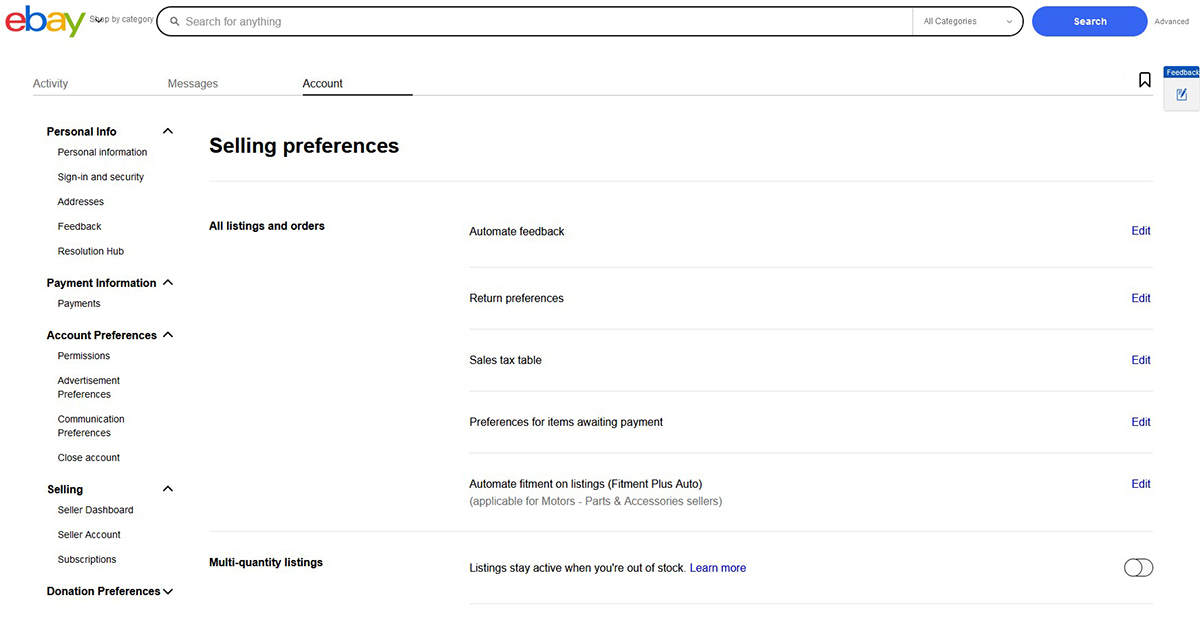Click the eBay logo
Screen dimensions: 1200x624
point(45,21)
